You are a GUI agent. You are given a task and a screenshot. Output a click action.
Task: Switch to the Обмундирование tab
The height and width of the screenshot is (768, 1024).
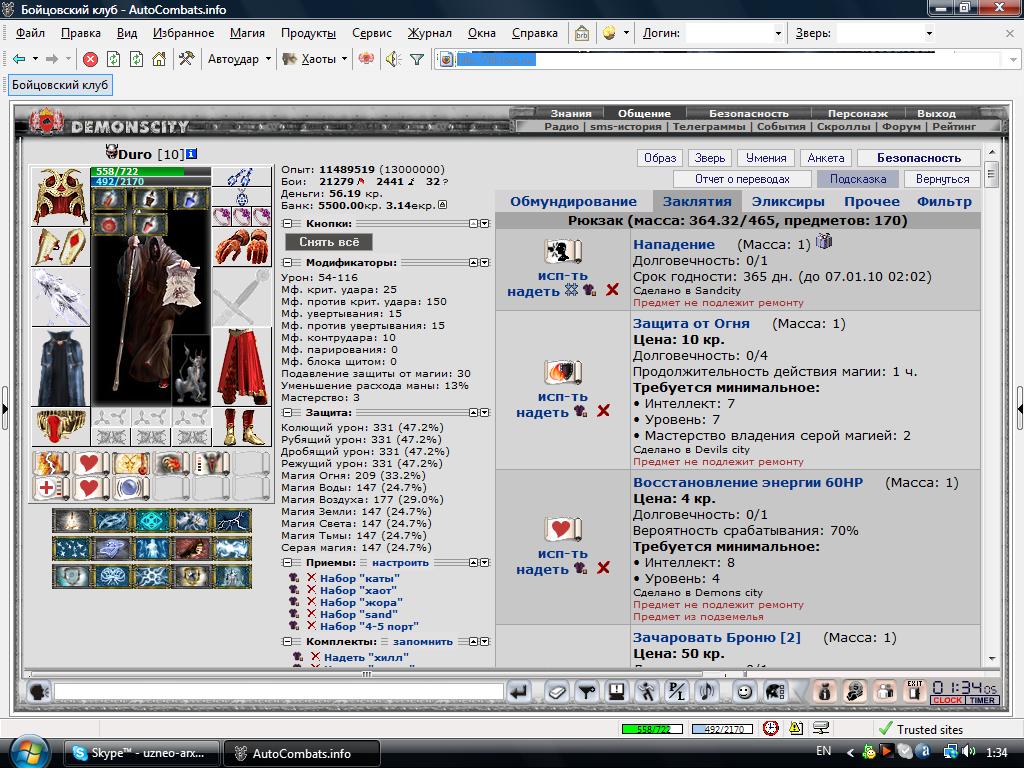573,202
